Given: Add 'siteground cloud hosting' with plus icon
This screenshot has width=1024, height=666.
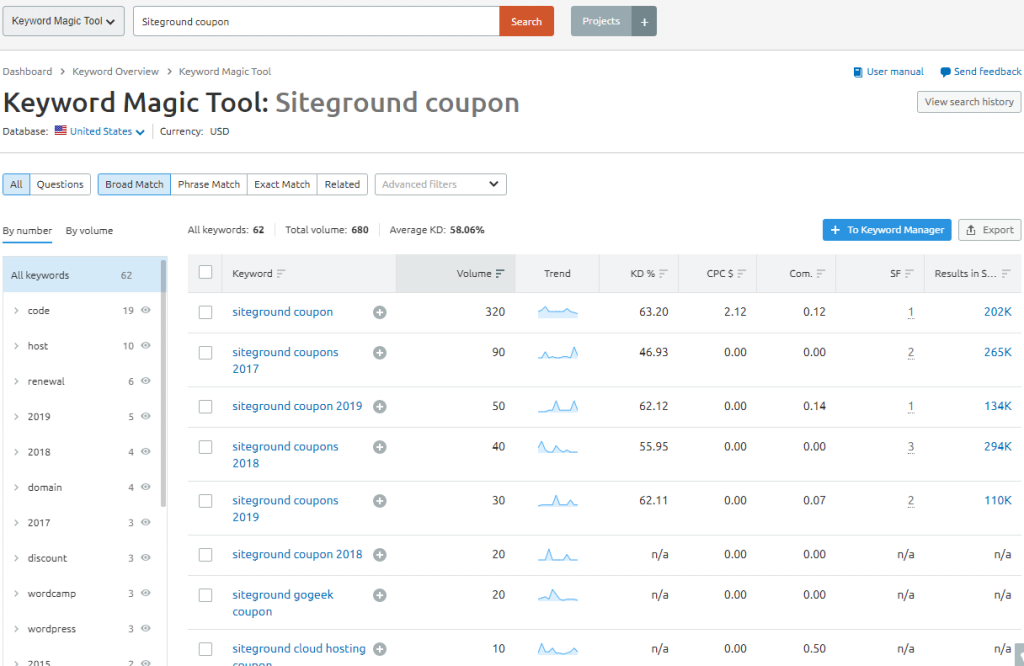Looking at the screenshot, I should [x=379, y=649].
